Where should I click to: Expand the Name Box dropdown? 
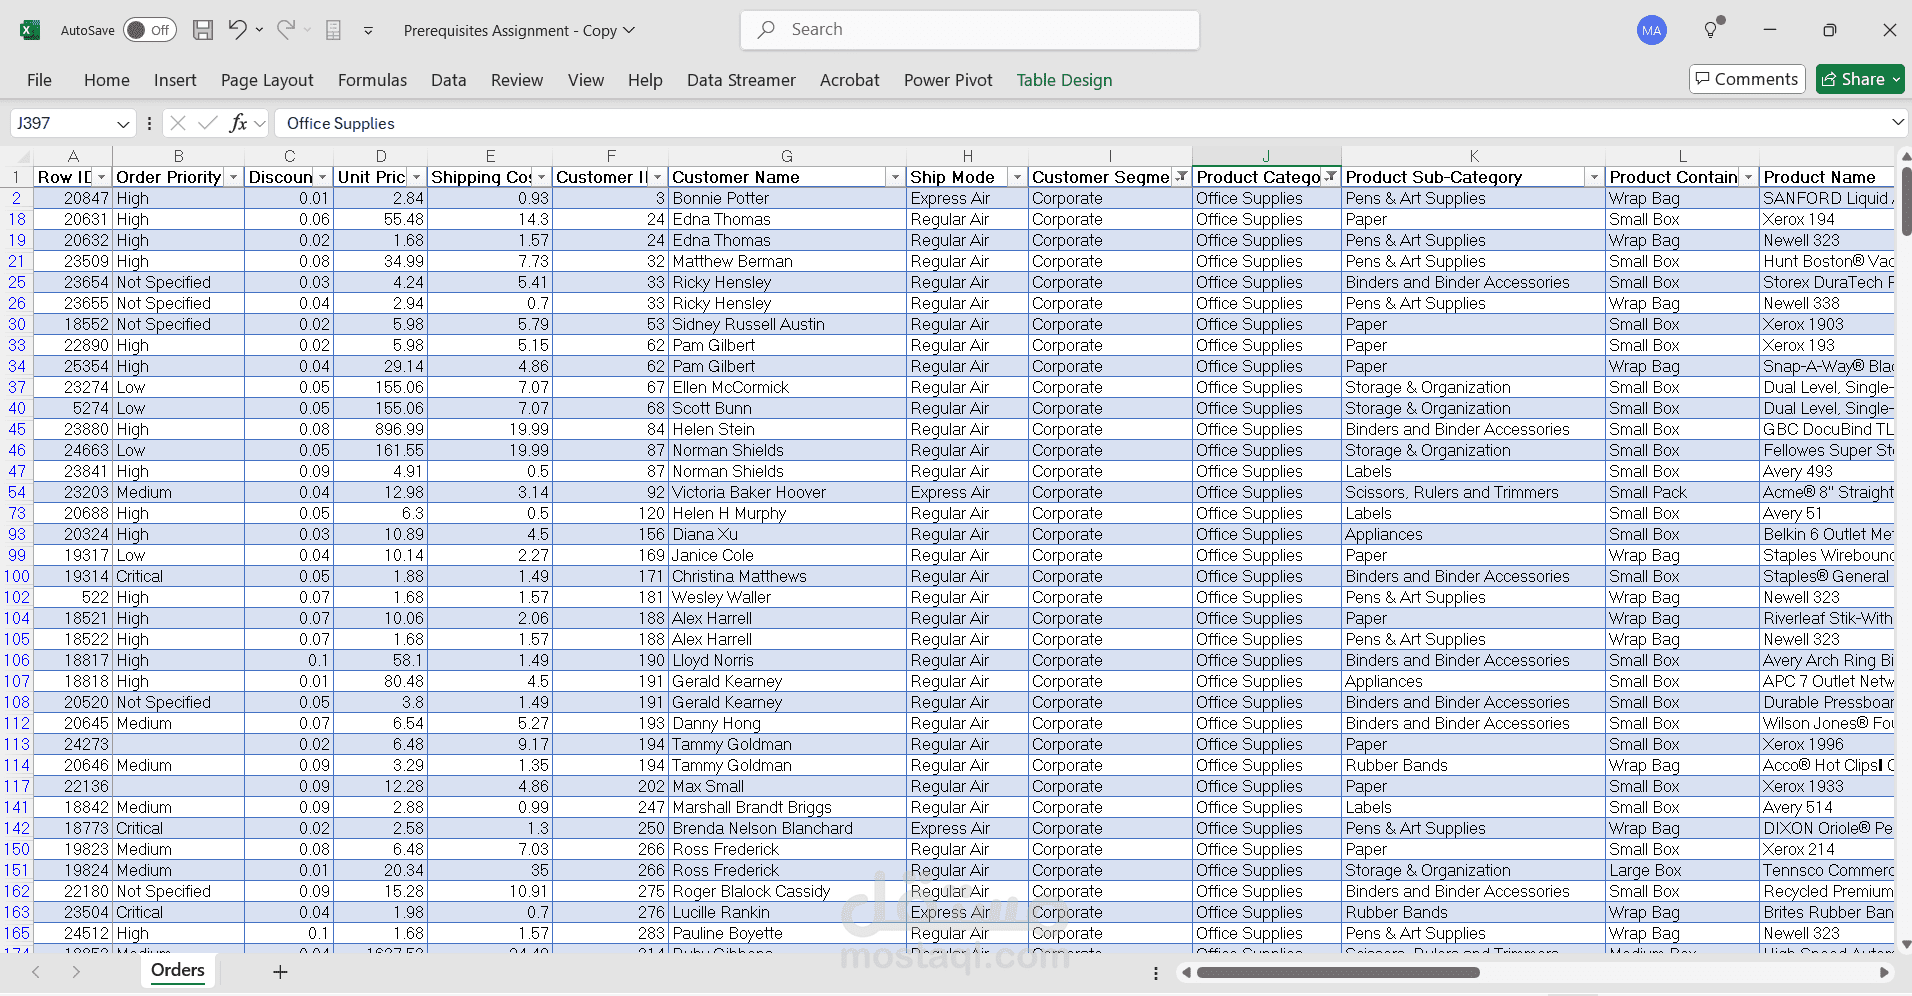[x=123, y=124]
